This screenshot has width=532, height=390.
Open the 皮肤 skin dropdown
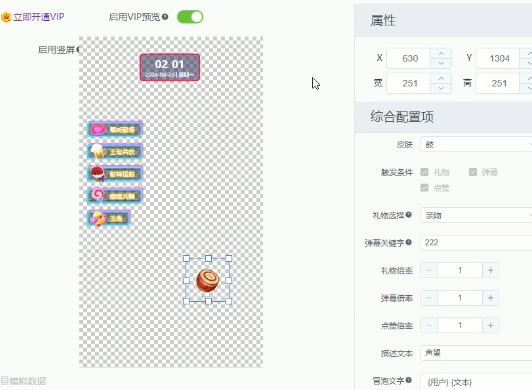(476, 145)
